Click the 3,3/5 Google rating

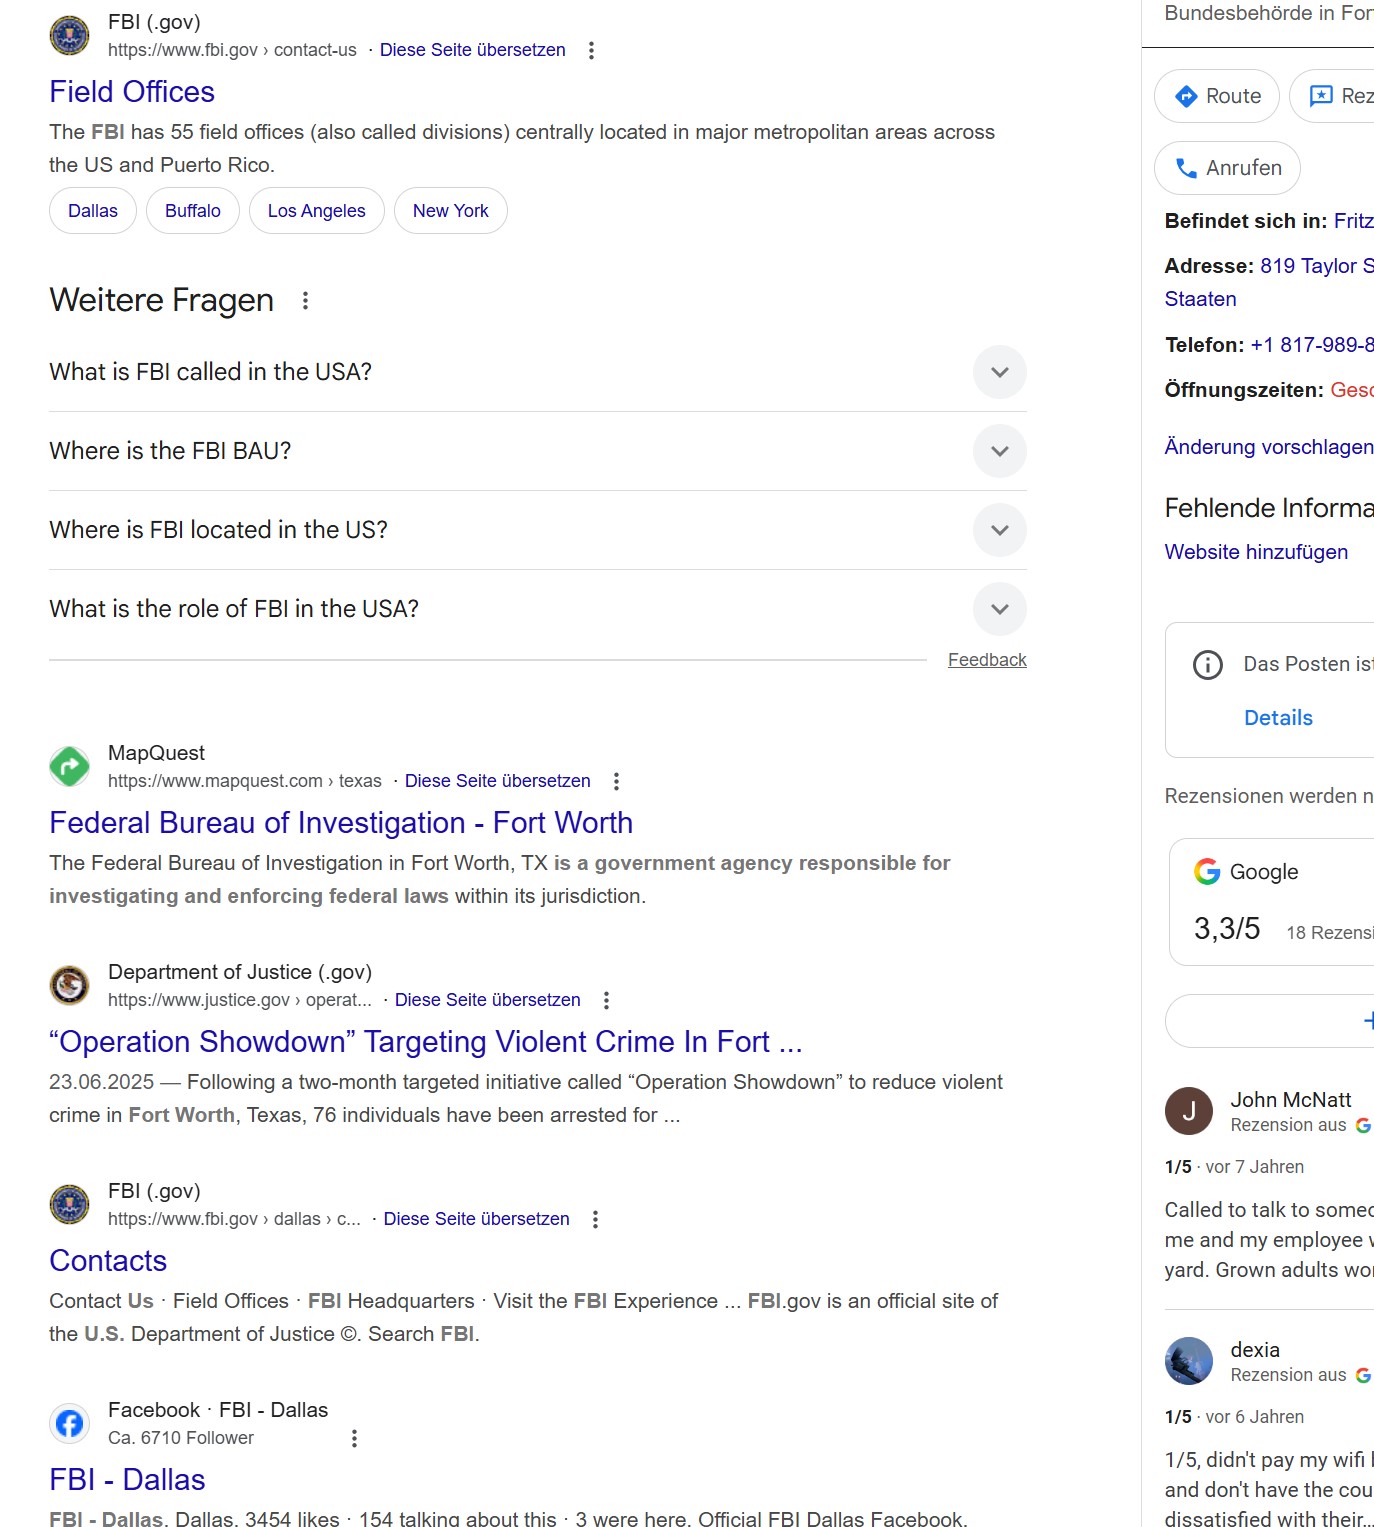click(x=1227, y=929)
